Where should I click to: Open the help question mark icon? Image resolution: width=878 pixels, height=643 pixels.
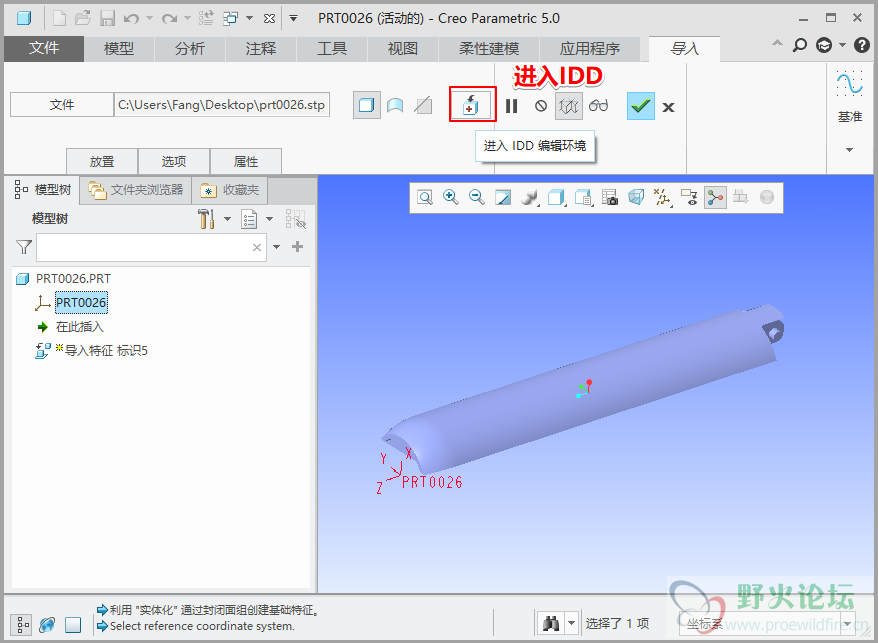tap(862, 45)
